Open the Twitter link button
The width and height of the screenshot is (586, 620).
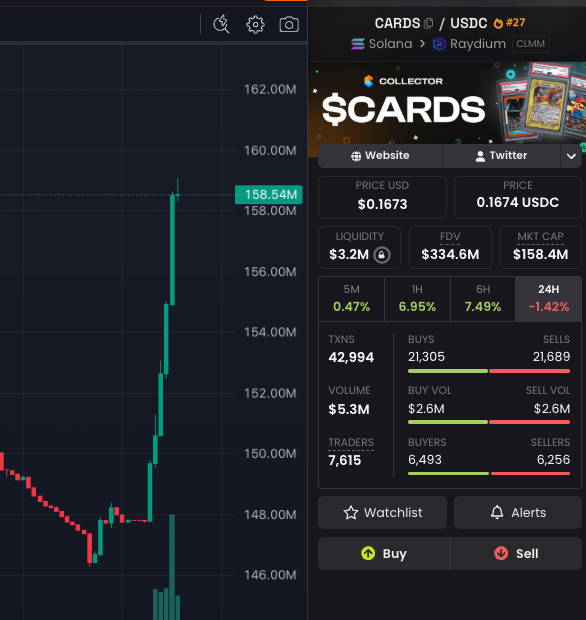click(501, 156)
